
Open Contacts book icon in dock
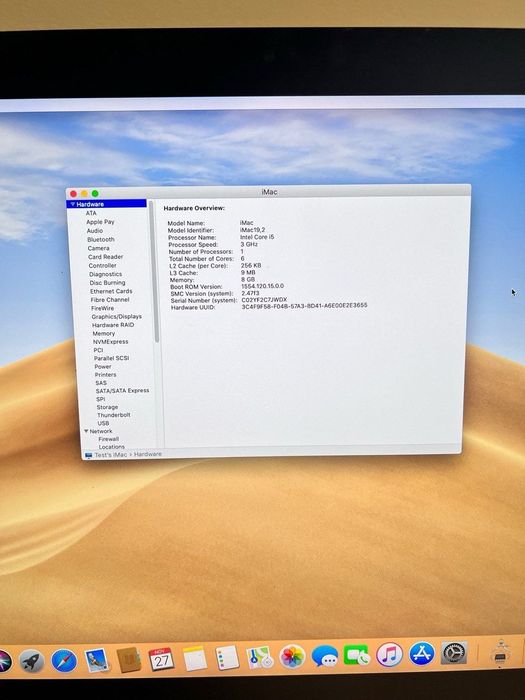pos(129,660)
